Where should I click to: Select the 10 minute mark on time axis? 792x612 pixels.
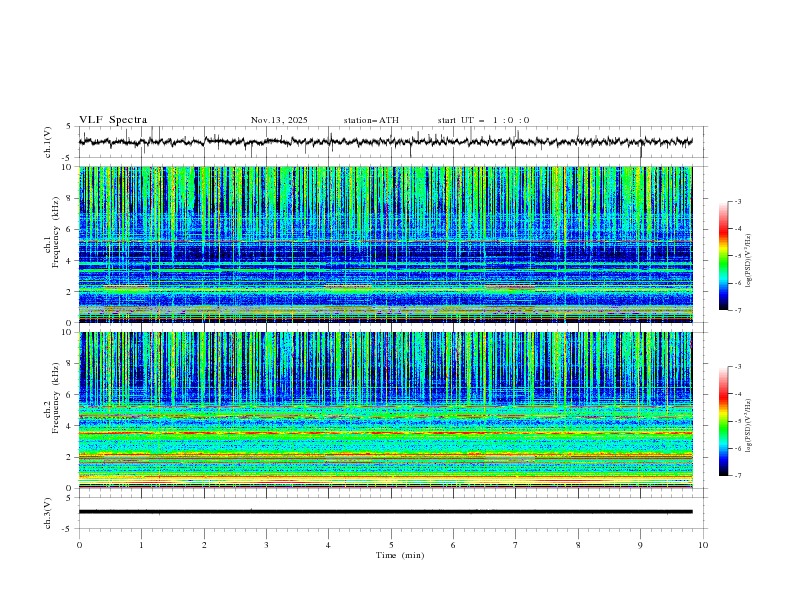pos(703,545)
